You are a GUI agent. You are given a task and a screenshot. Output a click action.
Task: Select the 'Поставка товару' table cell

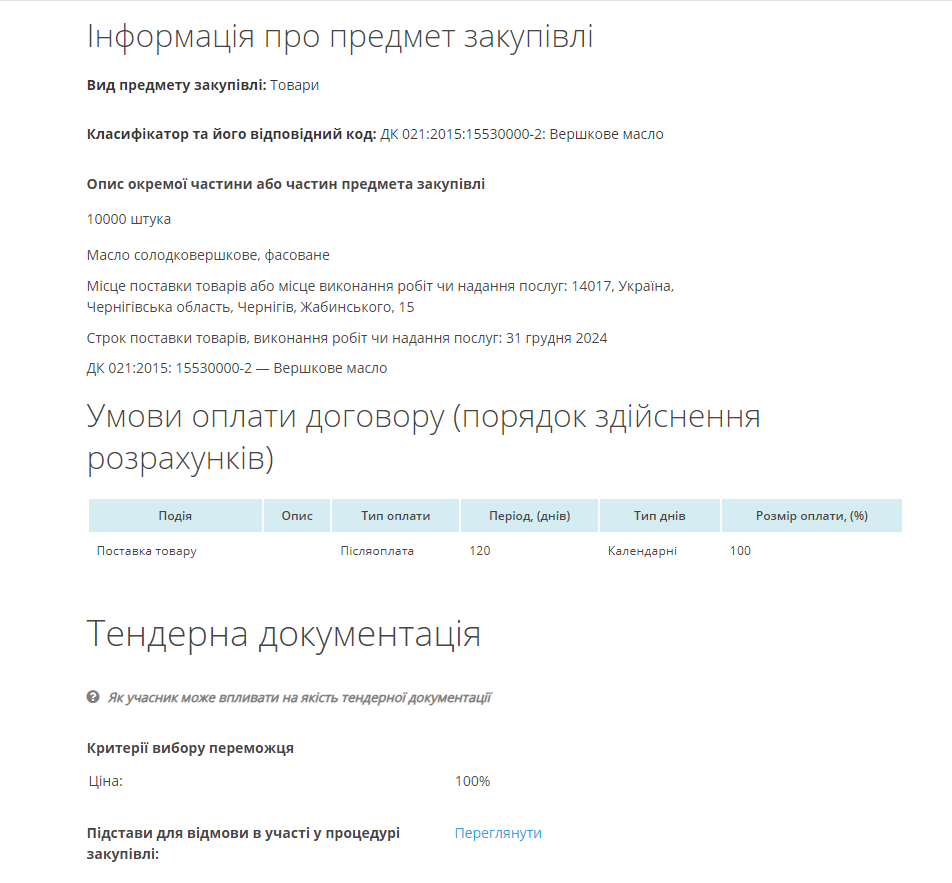(147, 551)
